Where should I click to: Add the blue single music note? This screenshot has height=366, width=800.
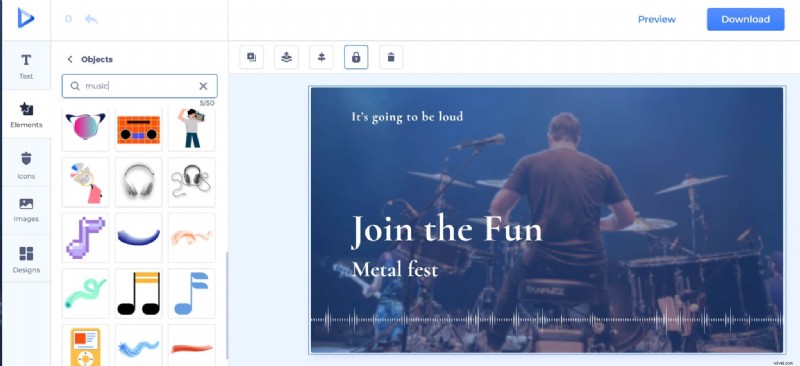pyautogui.click(x=191, y=293)
